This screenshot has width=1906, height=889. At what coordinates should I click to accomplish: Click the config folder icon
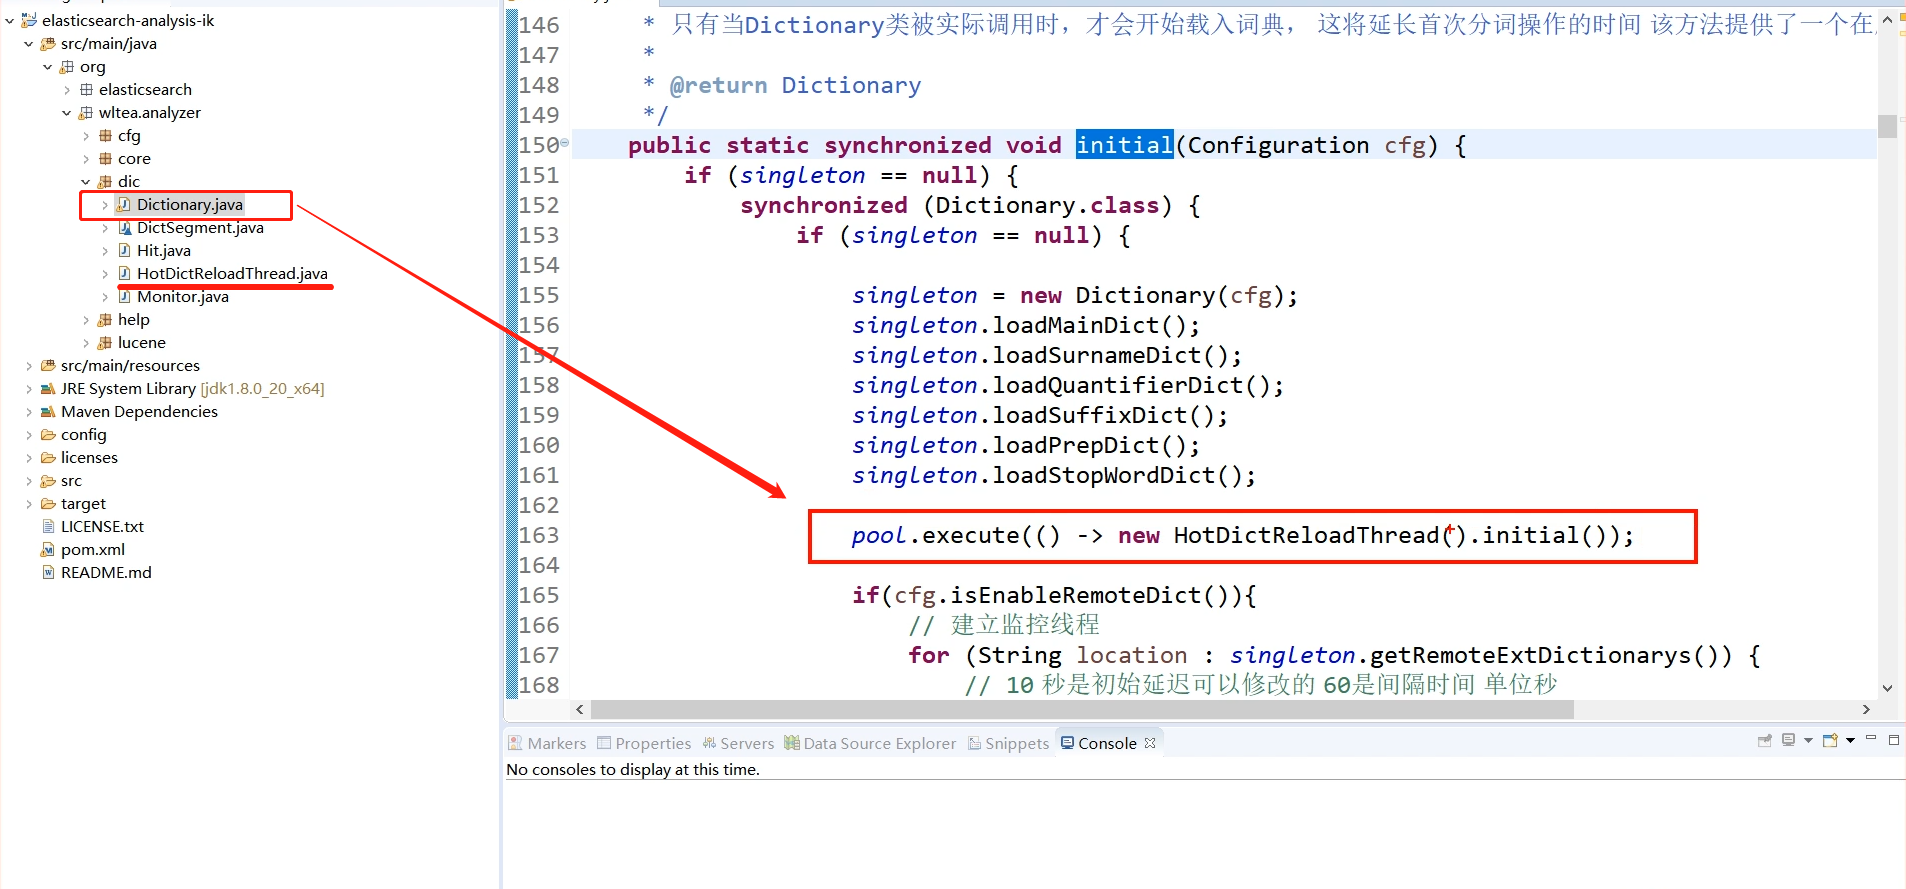coord(48,434)
